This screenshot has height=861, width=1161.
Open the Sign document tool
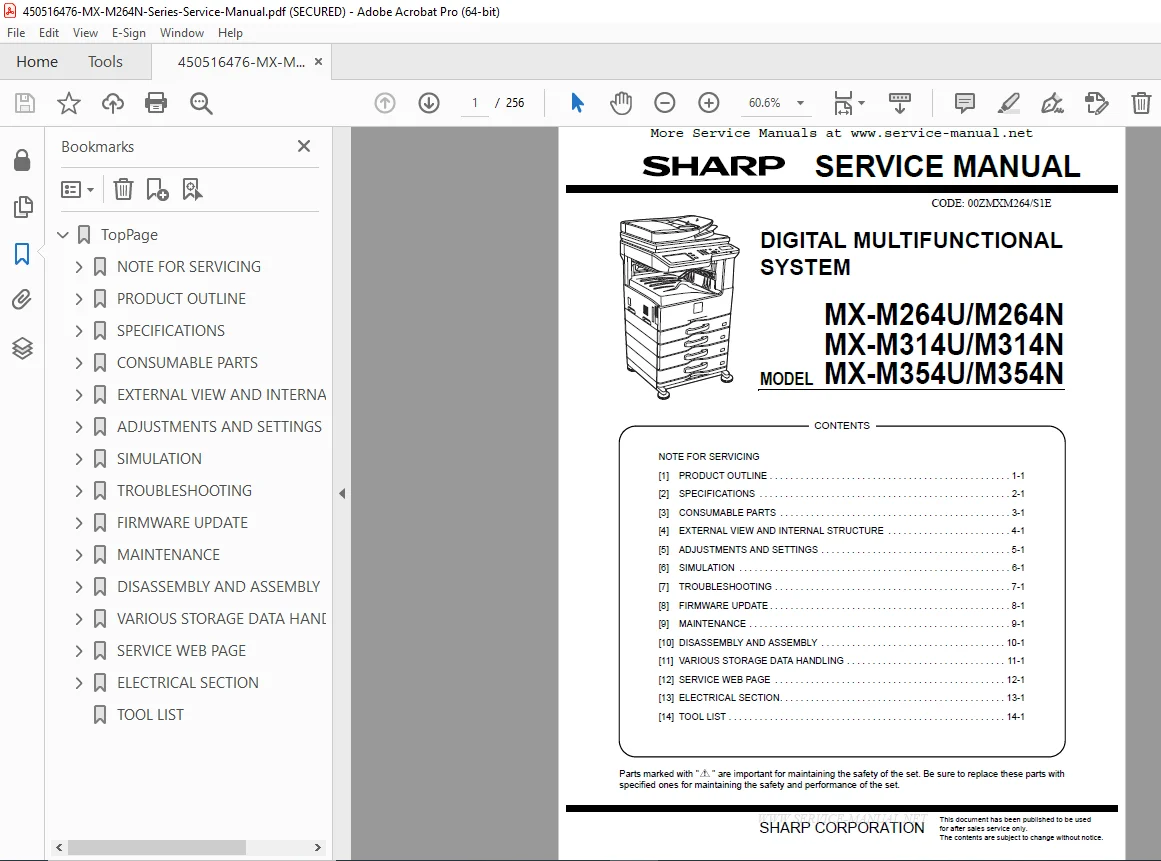1052,103
